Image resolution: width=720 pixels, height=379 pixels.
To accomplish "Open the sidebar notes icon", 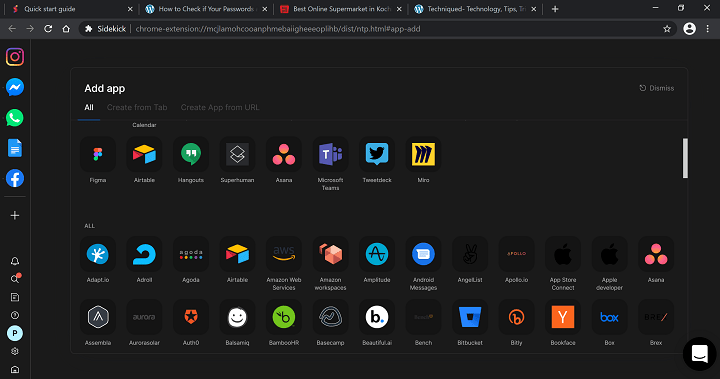I will coord(15,297).
